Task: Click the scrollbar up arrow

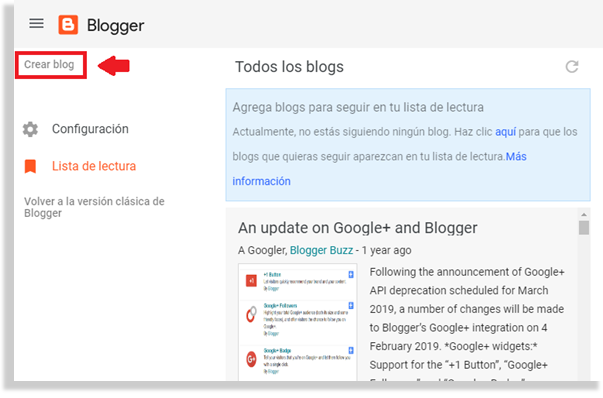Action: 584,215
